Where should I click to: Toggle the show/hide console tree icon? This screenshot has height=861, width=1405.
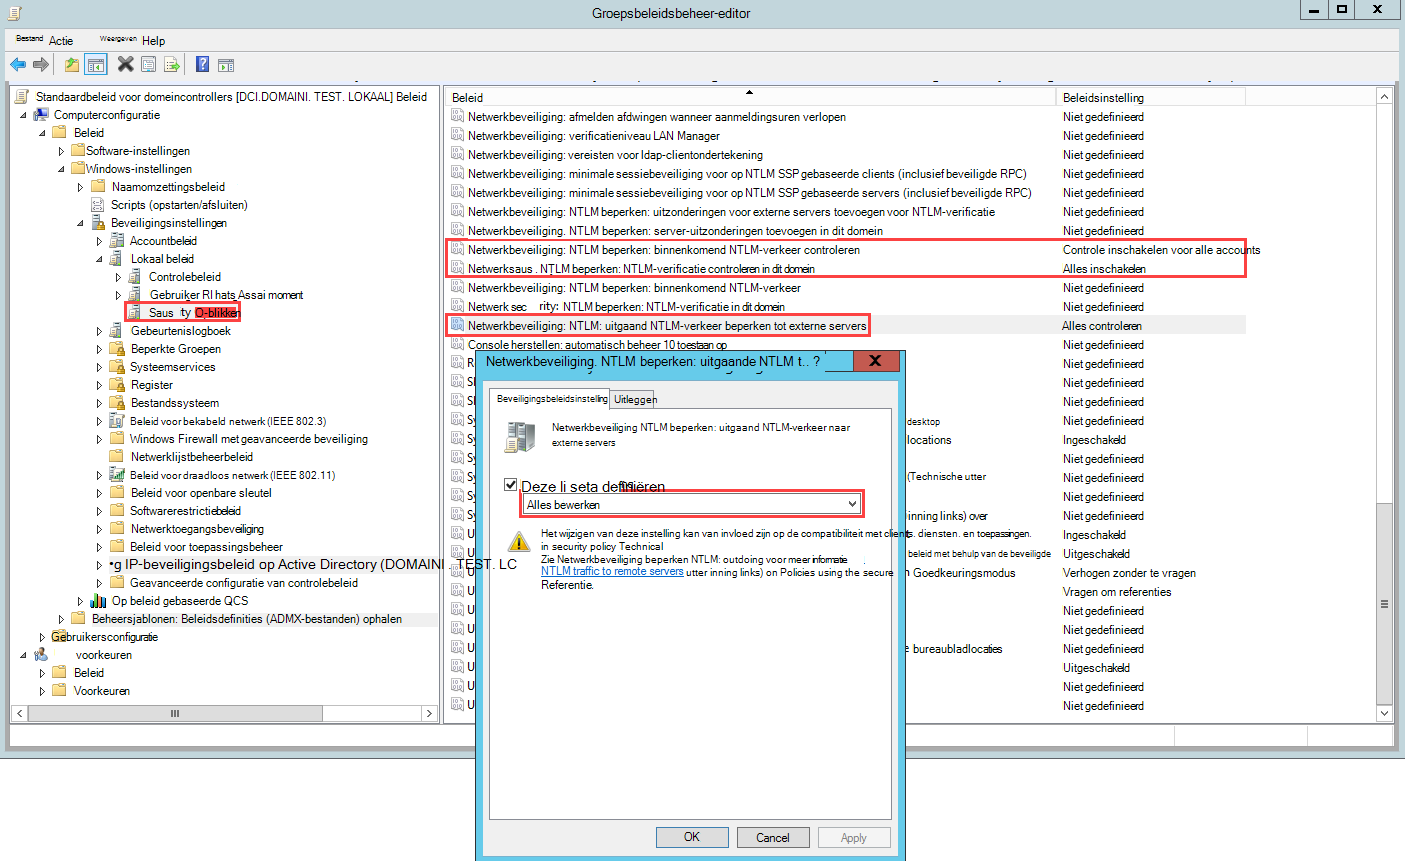click(x=96, y=65)
